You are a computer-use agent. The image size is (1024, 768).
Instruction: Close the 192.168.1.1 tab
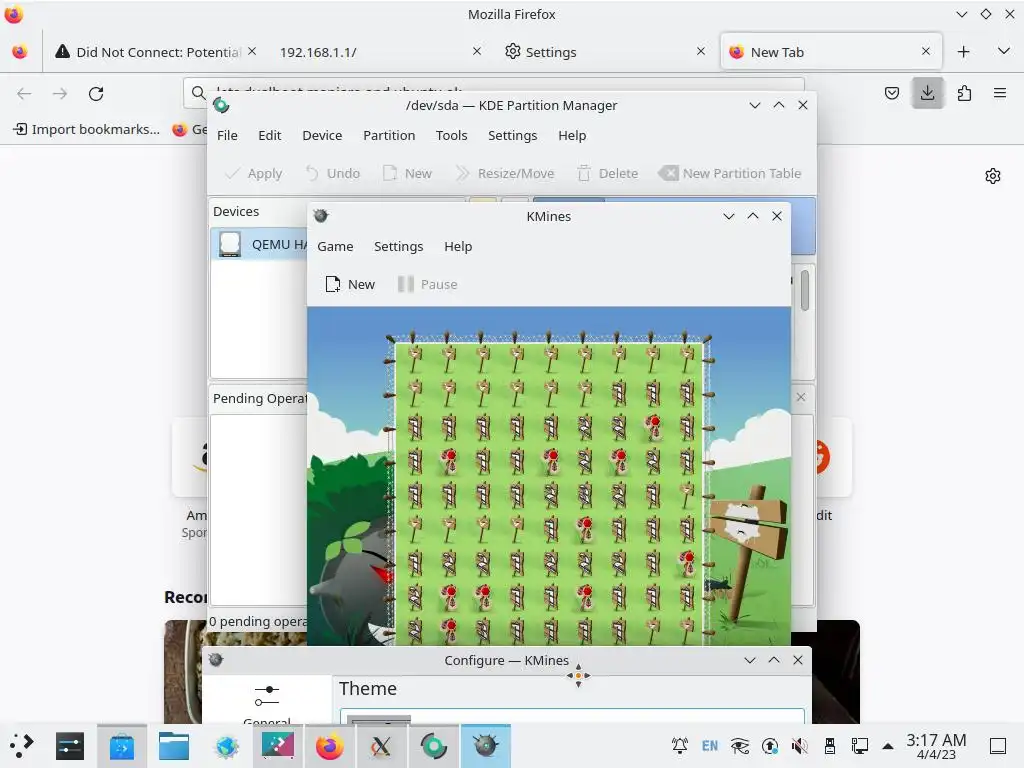(x=477, y=51)
